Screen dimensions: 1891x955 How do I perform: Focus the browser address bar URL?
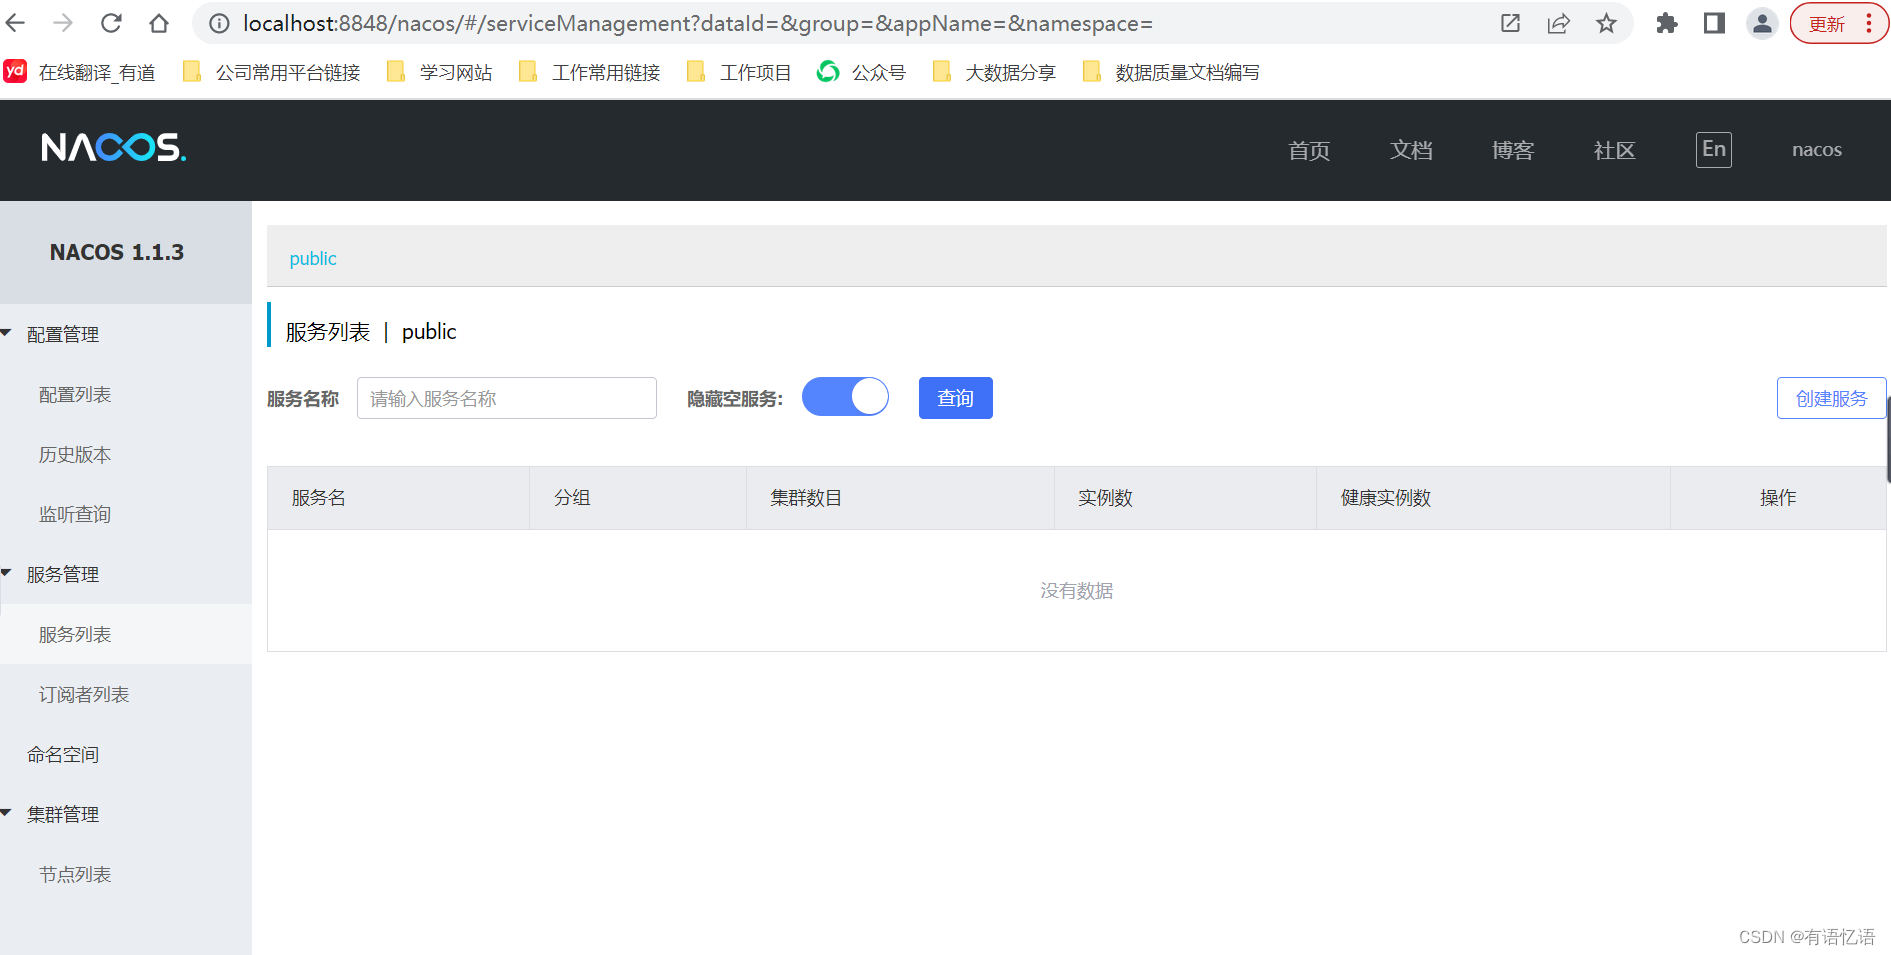[698, 23]
